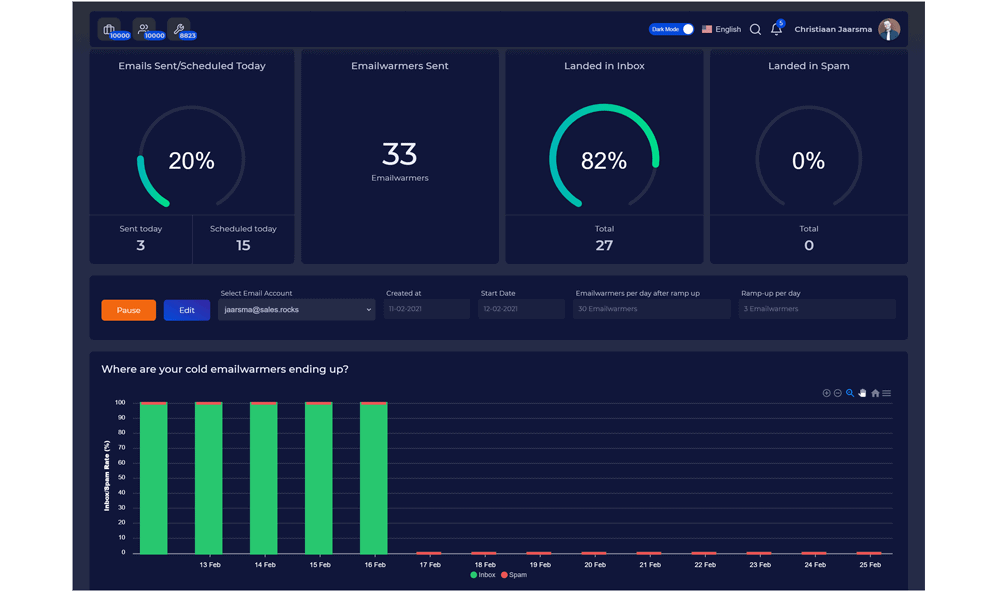The width and height of the screenshot is (1000, 592).
Task: Click the wrench icon showing 8823
Action: click(x=179, y=29)
